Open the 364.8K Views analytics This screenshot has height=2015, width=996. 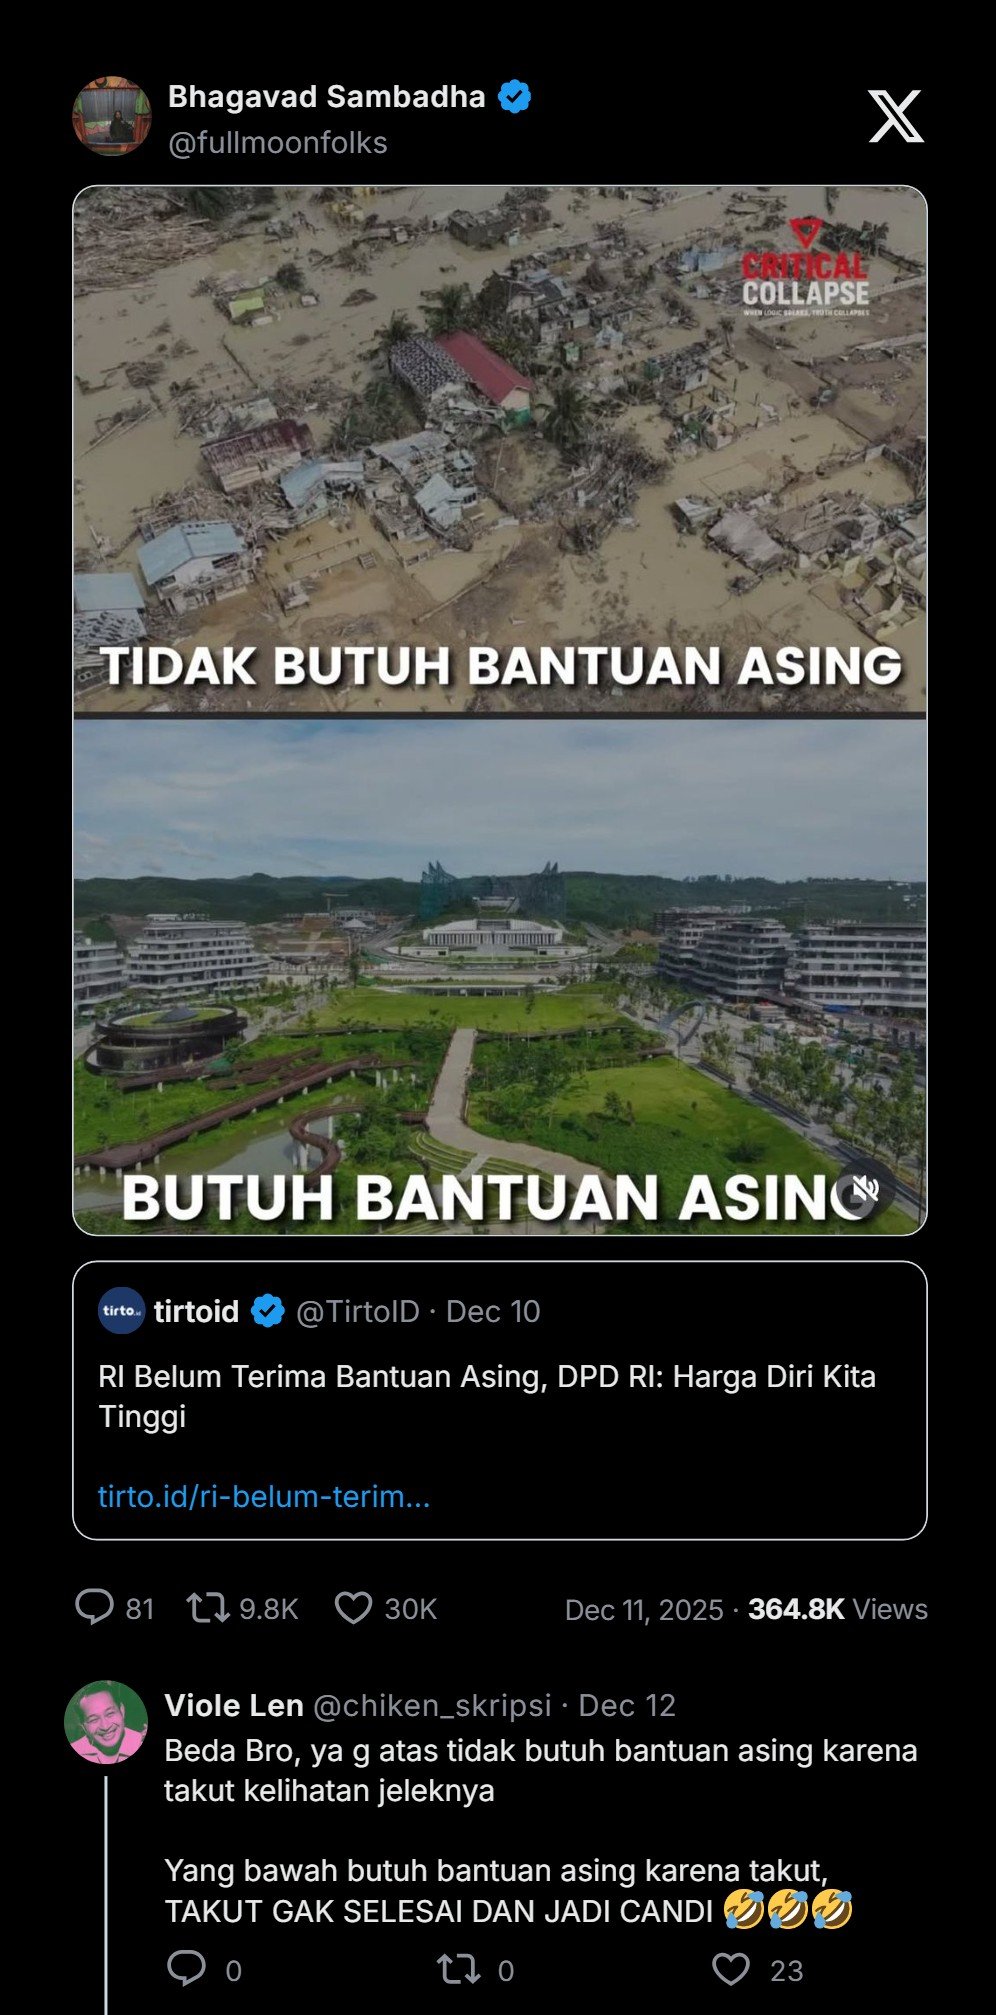(x=838, y=1609)
